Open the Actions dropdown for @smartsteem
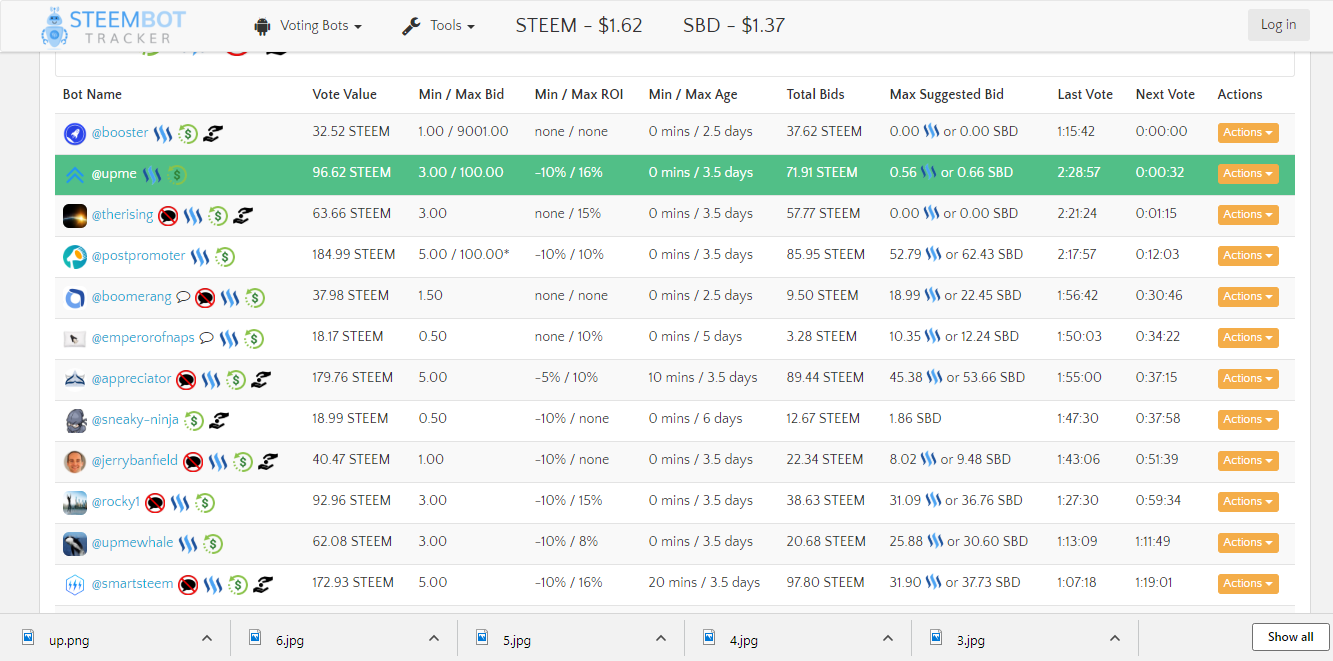 click(1248, 584)
